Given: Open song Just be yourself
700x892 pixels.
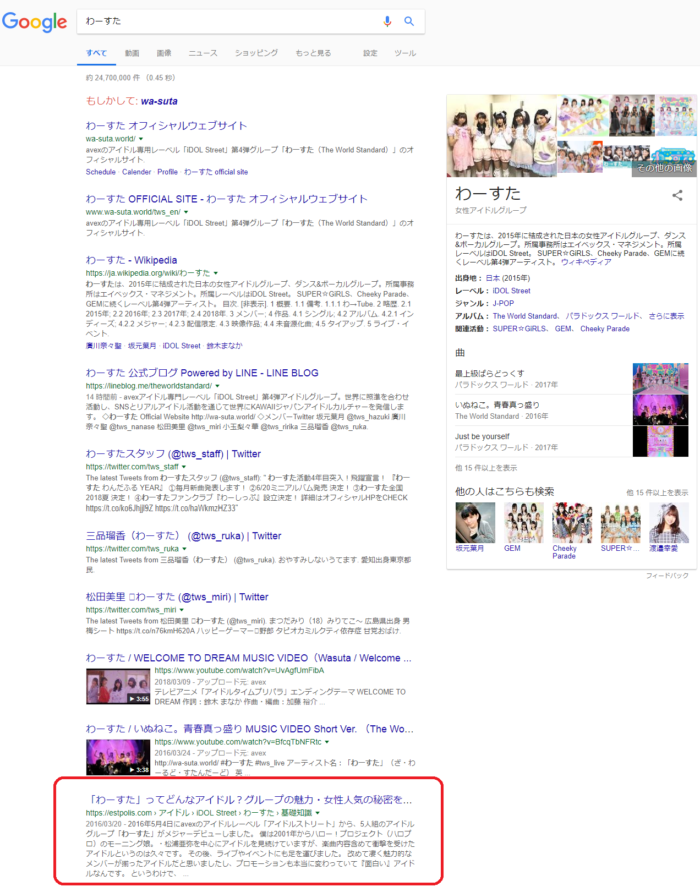Looking at the screenshot, I should [482, 436].
